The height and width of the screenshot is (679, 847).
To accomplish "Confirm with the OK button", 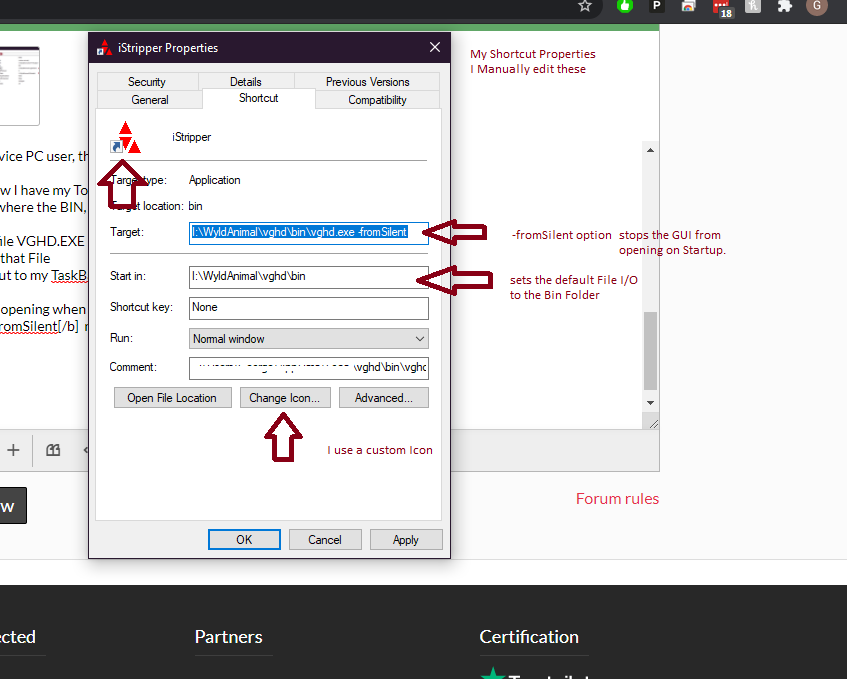I will [244, 540].
